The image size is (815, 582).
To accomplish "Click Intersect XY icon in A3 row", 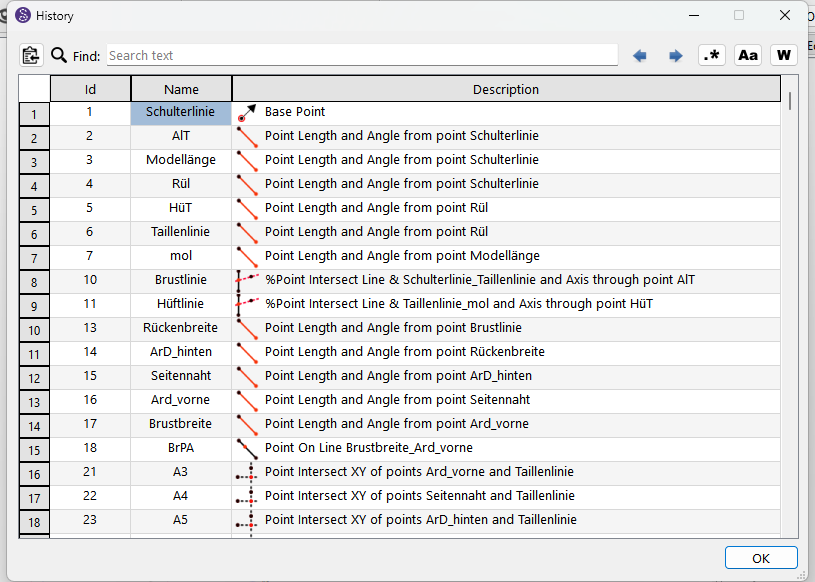I will click(x=246, y=473).
